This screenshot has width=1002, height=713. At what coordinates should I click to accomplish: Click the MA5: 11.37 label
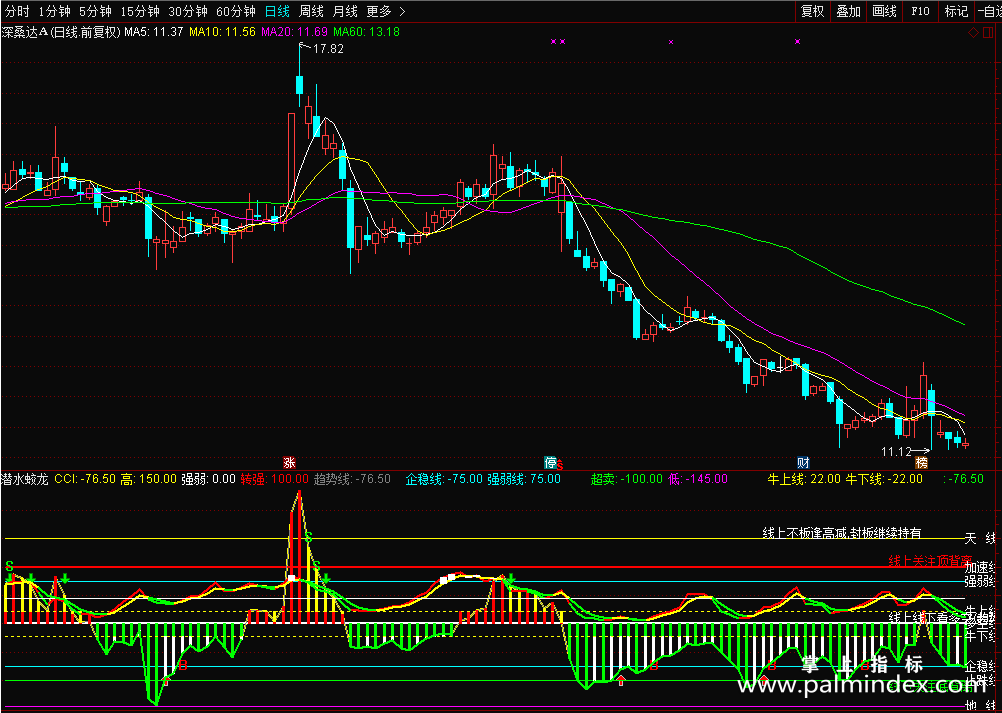point(154,31)
